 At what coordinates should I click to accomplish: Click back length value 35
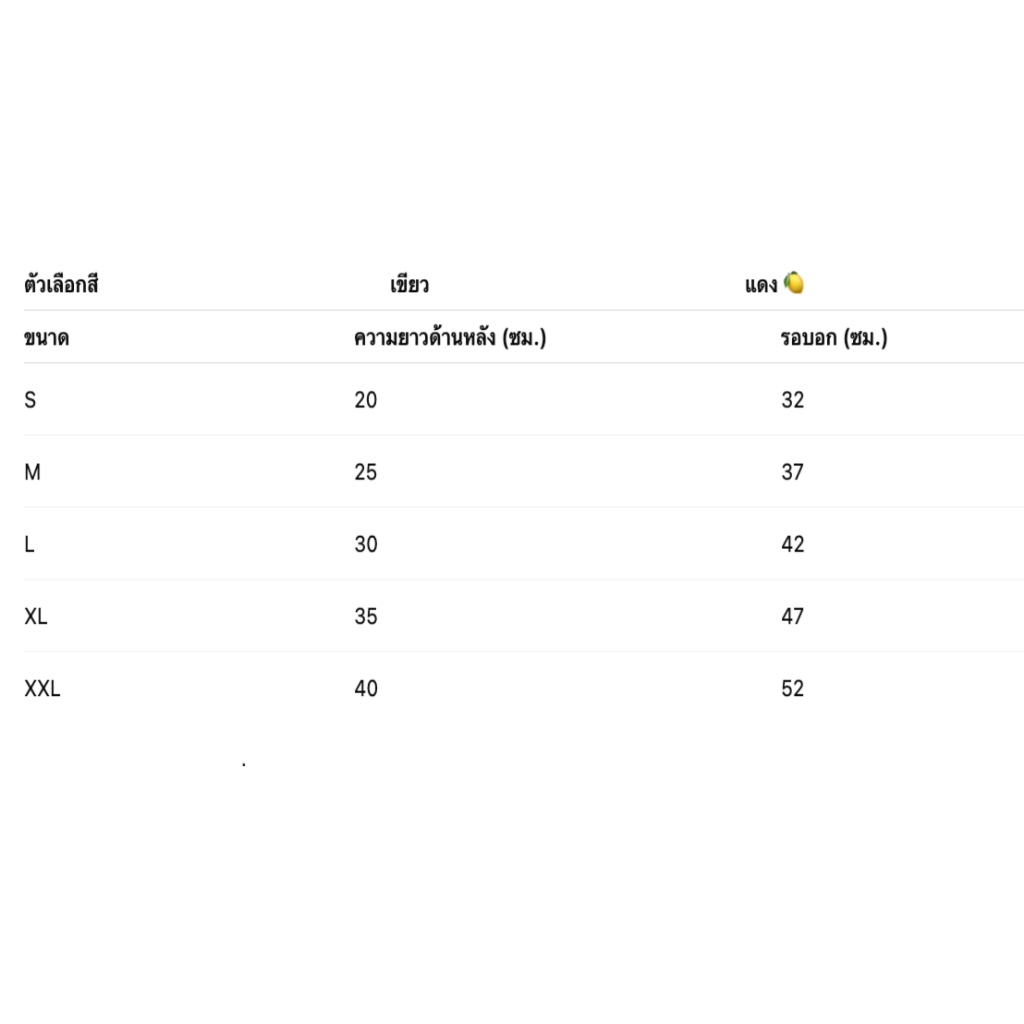366,616
